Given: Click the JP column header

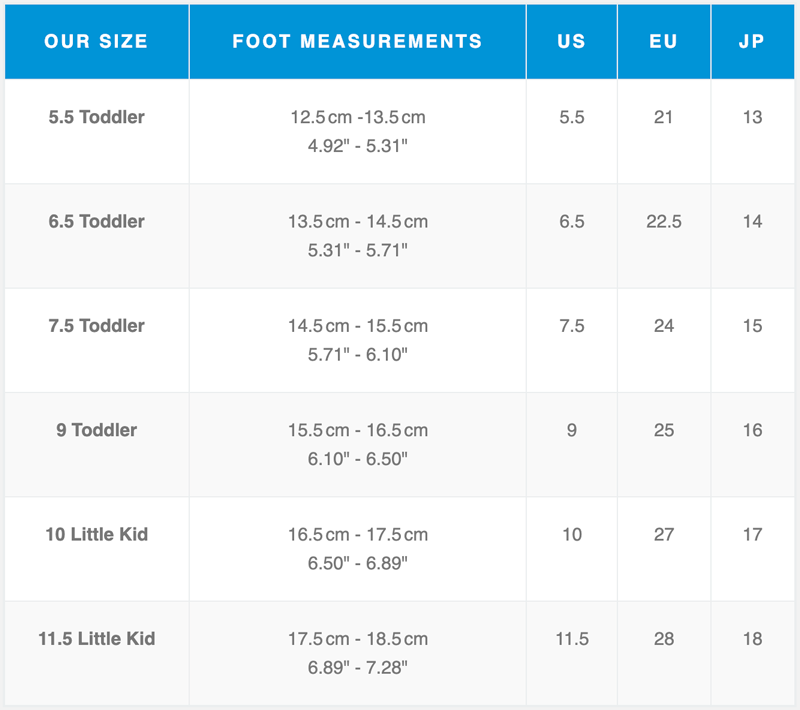Looking at the screenshot, I should point(752,42).
